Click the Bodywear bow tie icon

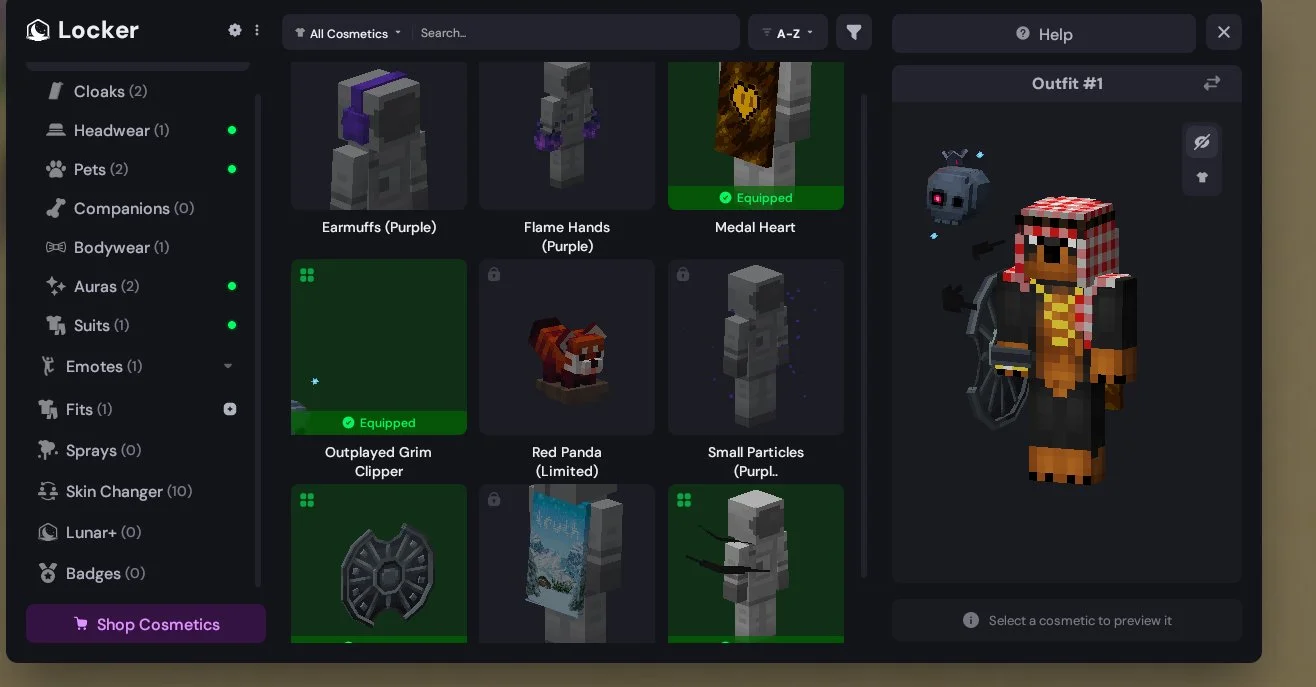(56, 247)
